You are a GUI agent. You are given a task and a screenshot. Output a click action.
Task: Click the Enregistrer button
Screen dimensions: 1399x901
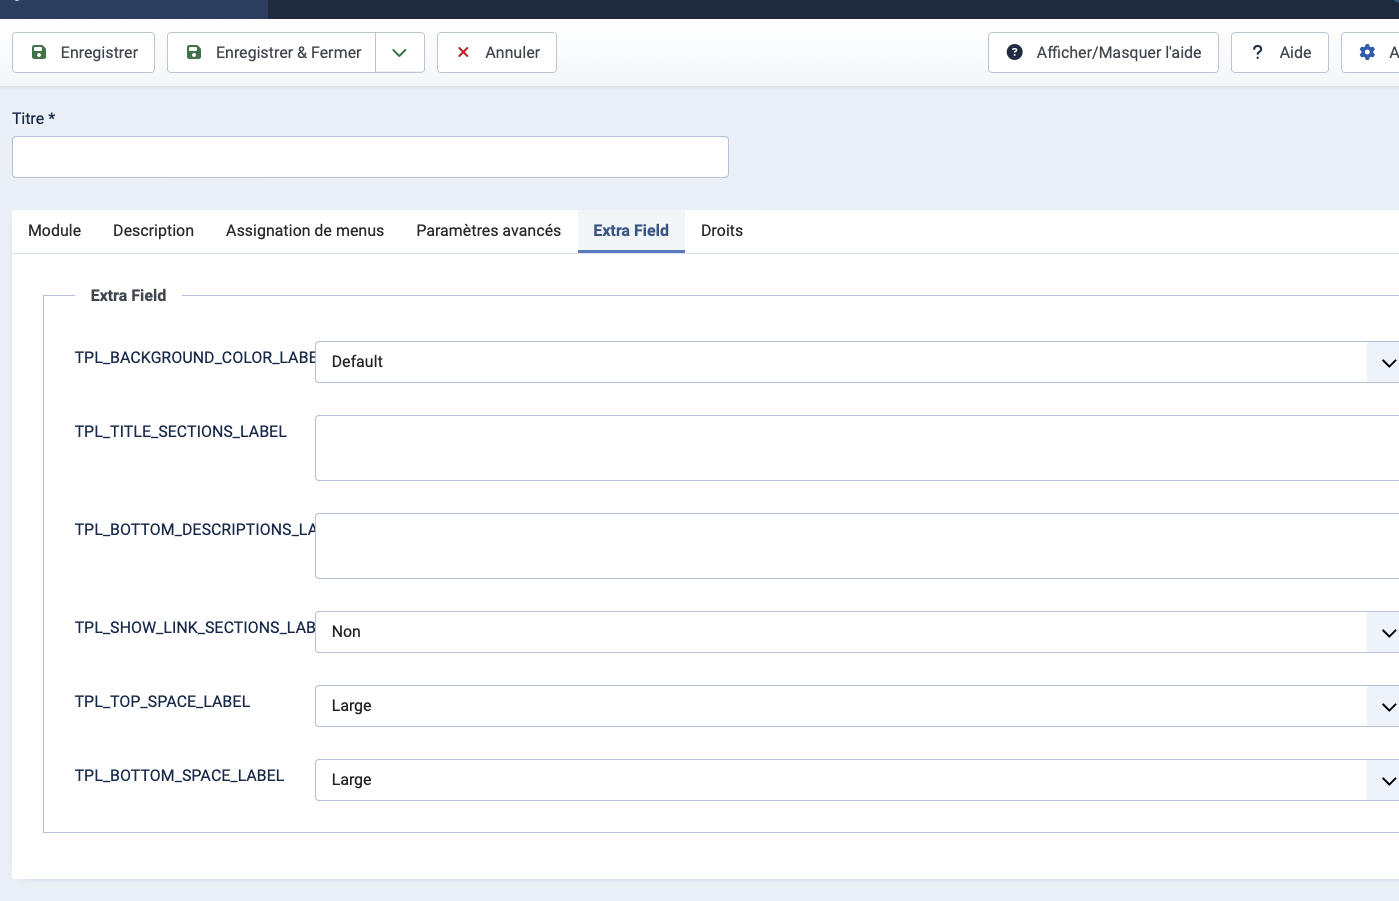(83, 53)
